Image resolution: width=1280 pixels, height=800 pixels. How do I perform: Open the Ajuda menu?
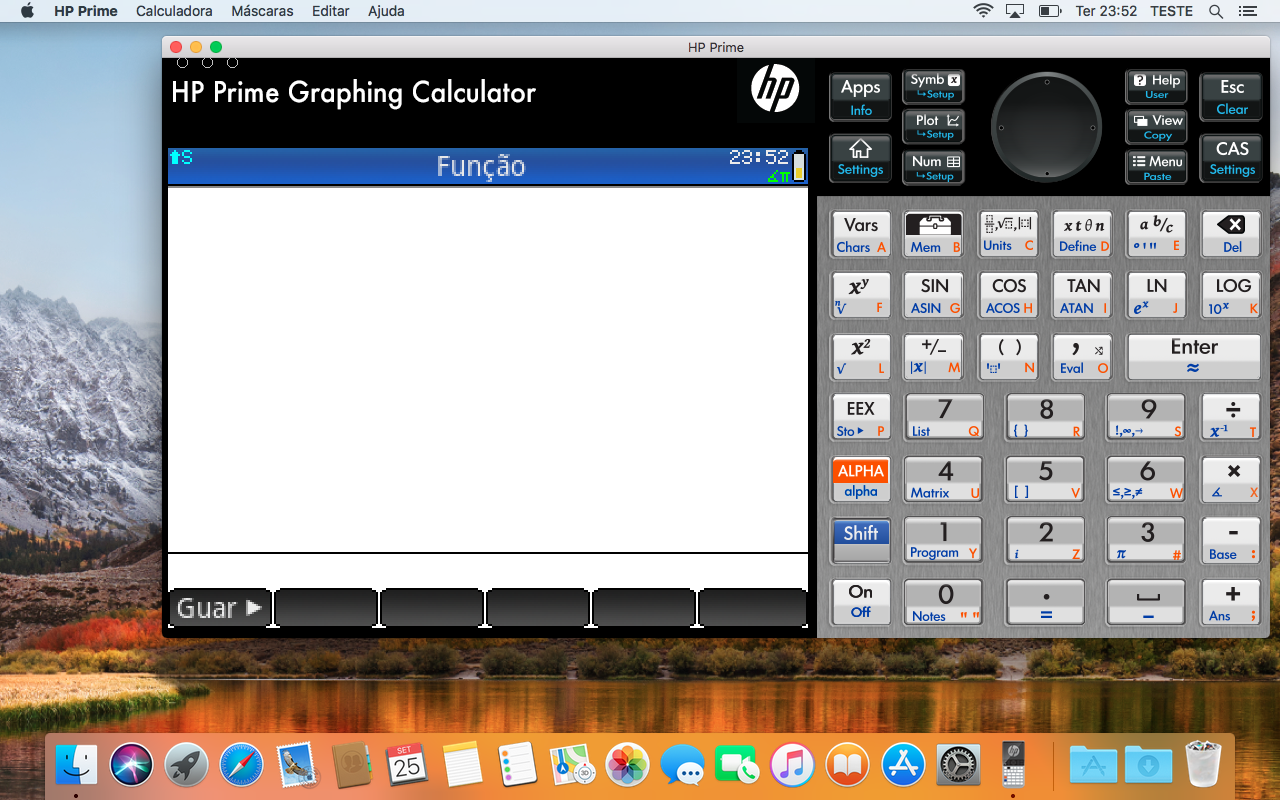point(385,11)
